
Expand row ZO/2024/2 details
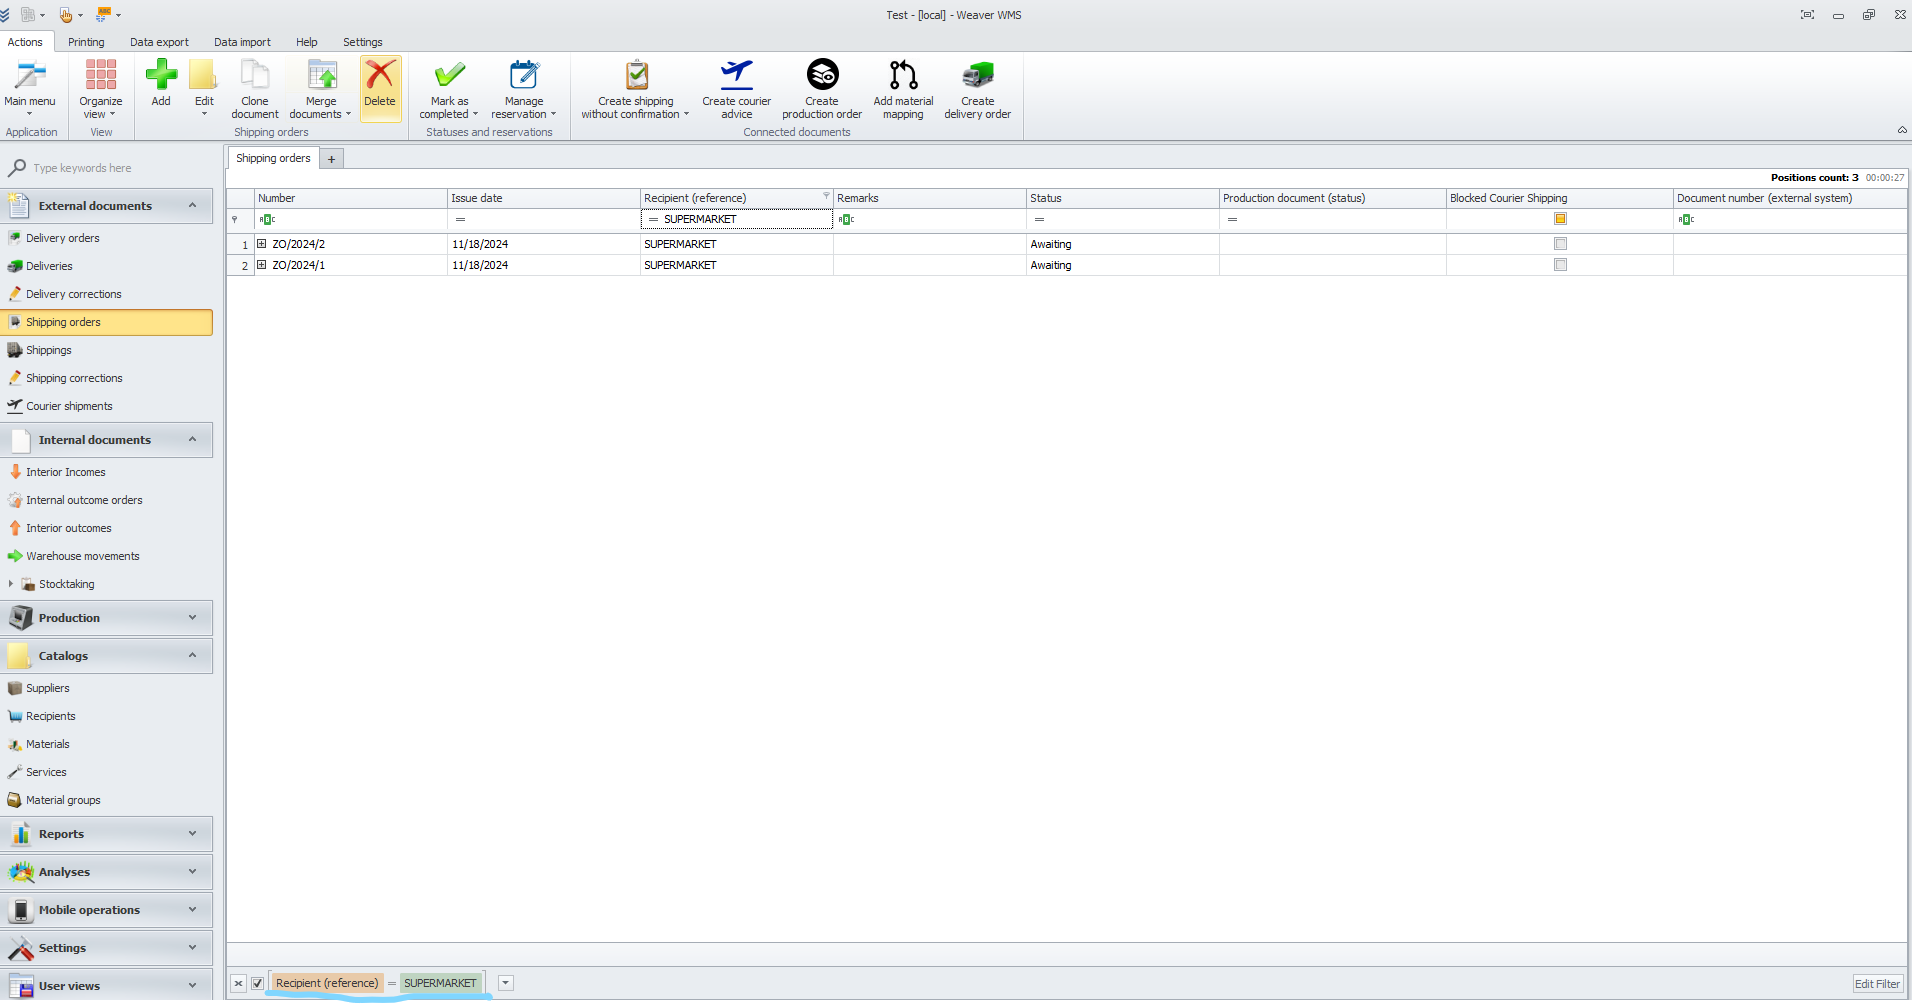point(262,244)
